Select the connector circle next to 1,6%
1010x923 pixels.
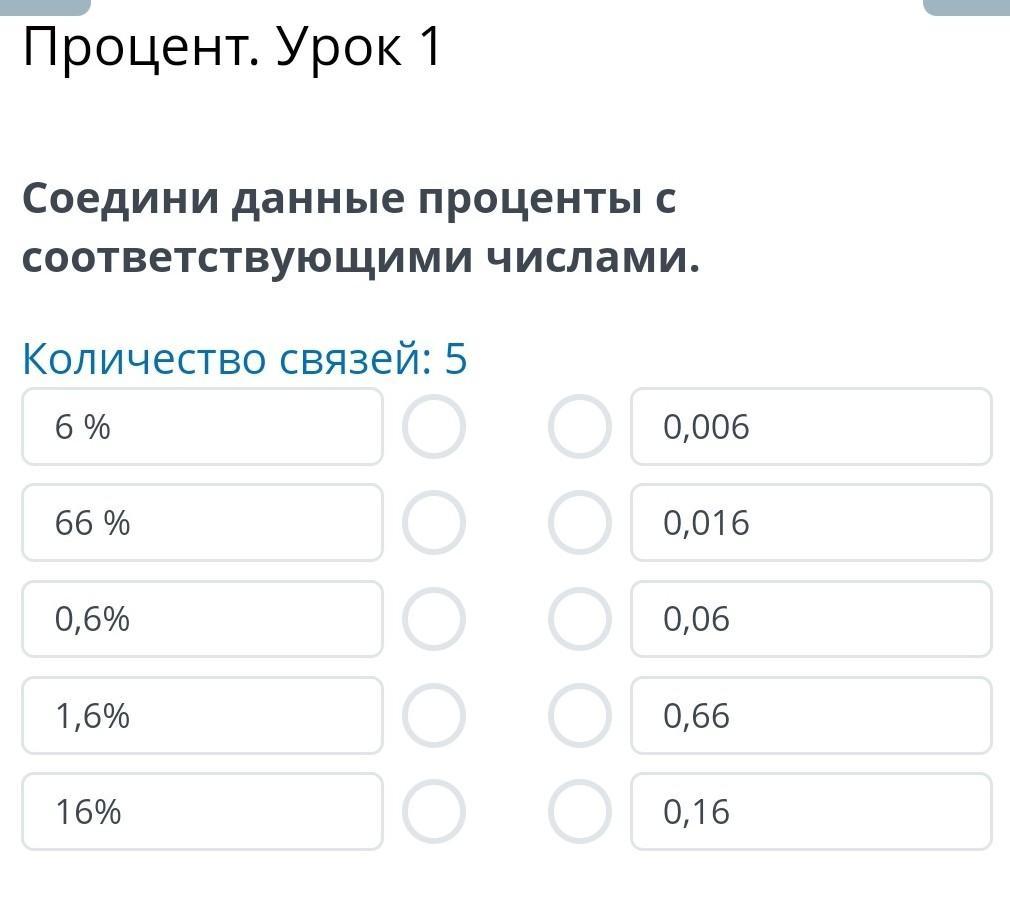pos(434,715)
